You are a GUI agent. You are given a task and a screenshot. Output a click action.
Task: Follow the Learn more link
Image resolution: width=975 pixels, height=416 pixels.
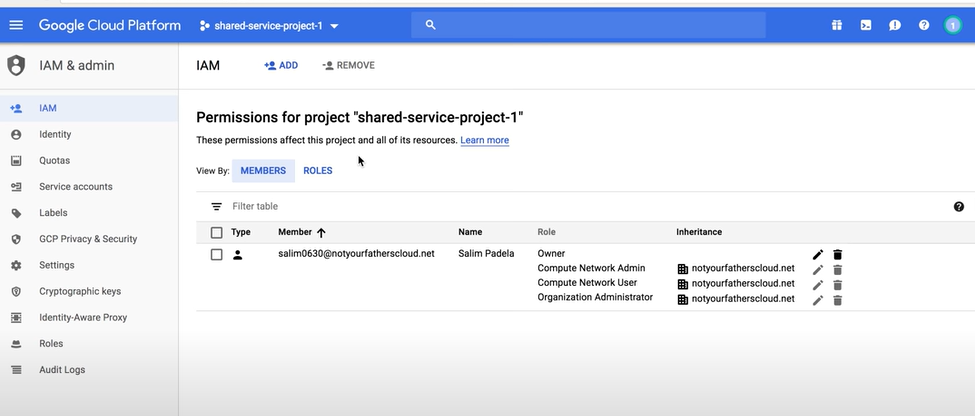pos(484,141)
